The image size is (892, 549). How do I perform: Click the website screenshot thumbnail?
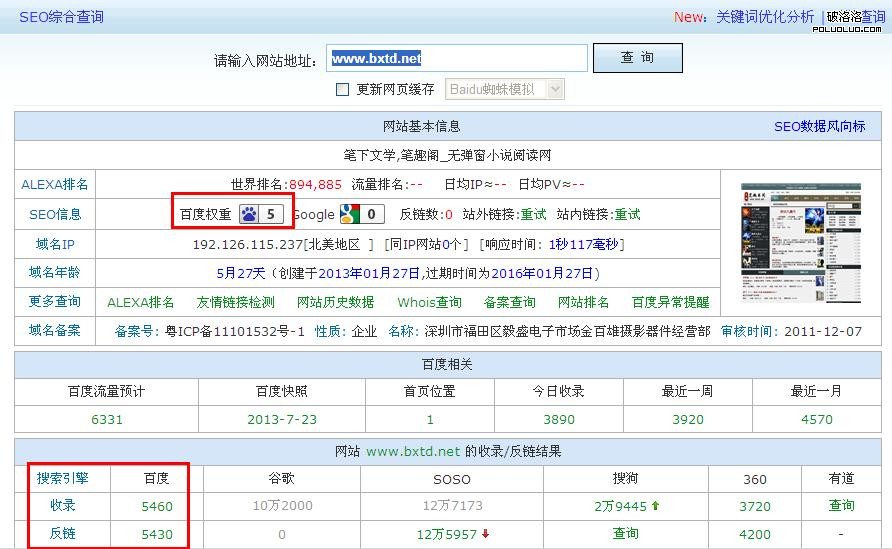click(x=801, y=243)
